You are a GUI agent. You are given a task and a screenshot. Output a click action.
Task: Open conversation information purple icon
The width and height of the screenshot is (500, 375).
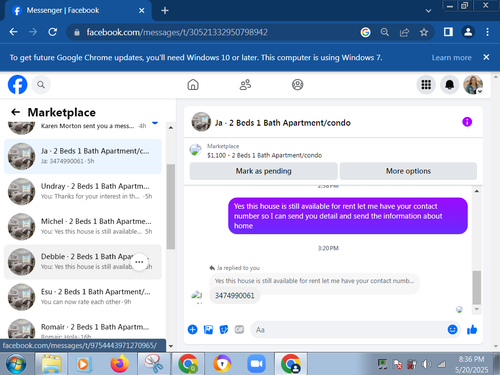click(467, 122)
